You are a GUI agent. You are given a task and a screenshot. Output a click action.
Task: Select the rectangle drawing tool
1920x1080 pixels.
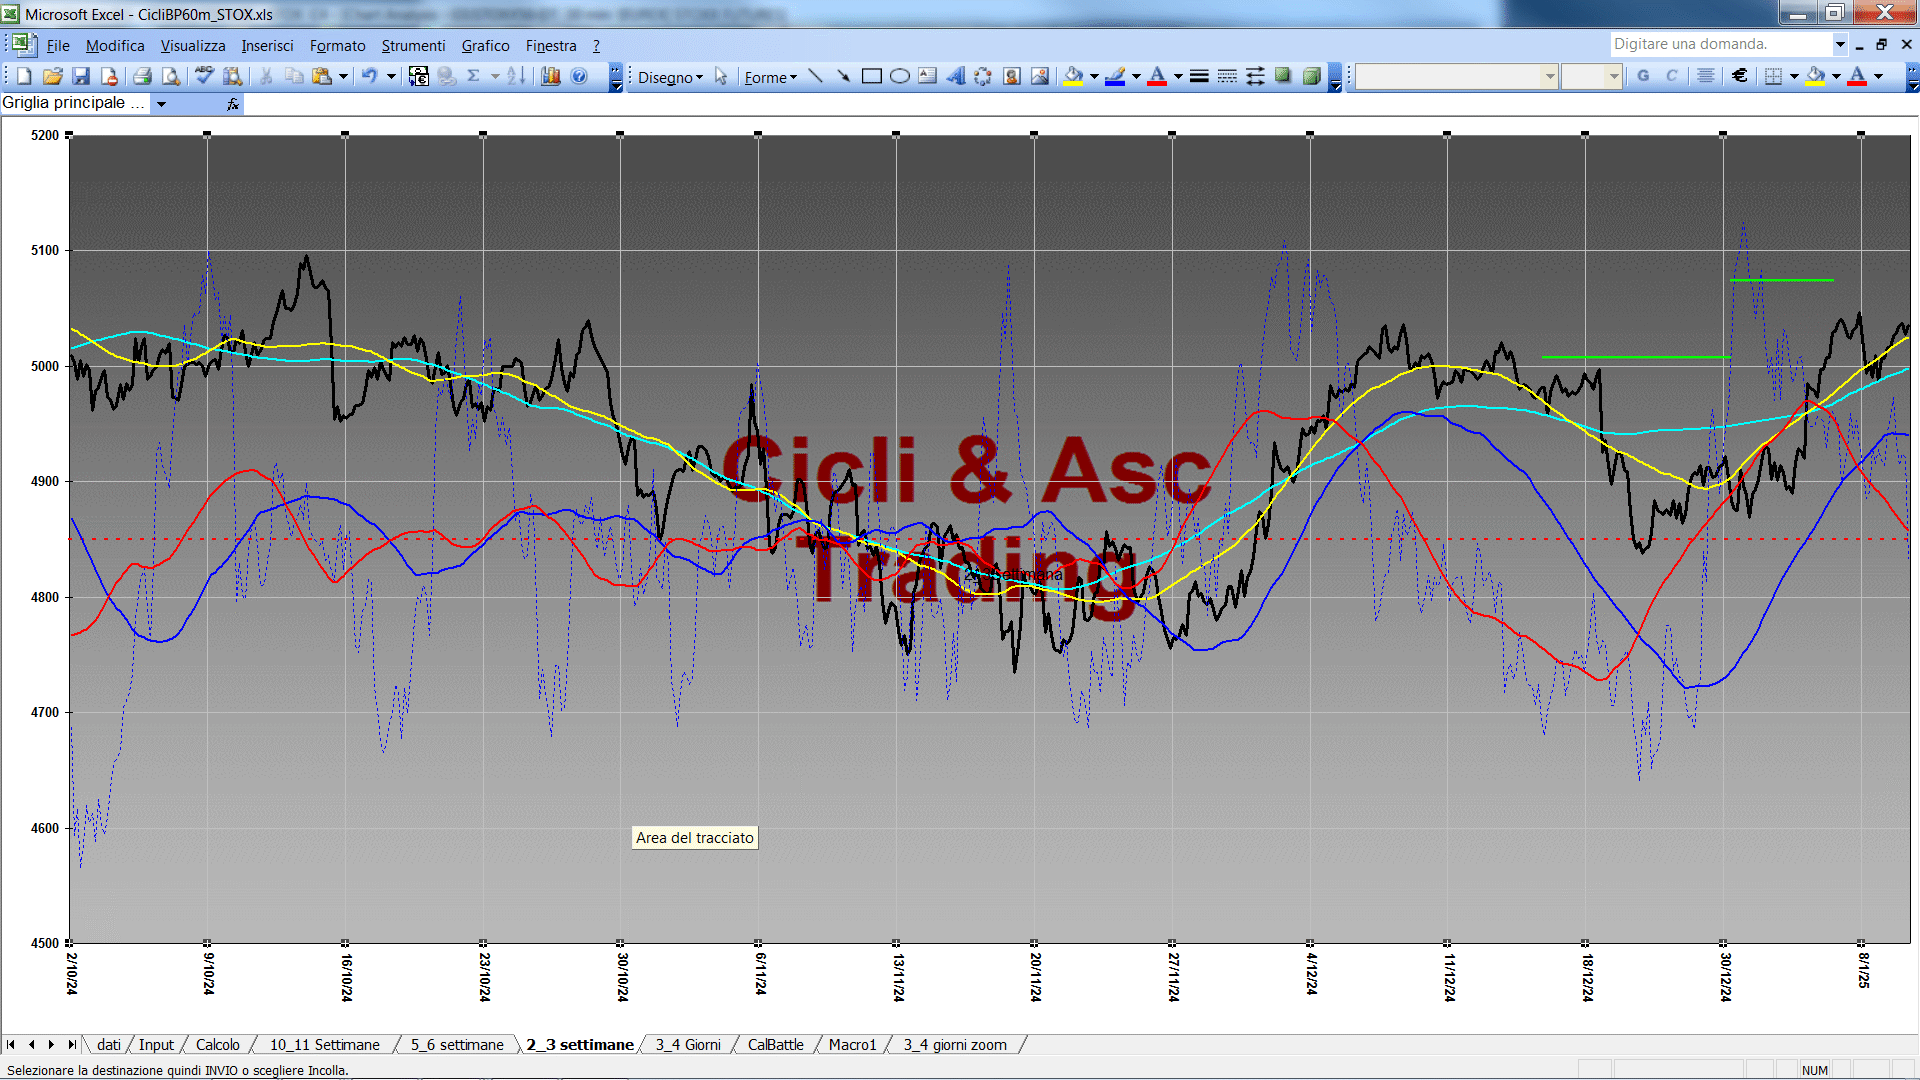tap(871, 76)
